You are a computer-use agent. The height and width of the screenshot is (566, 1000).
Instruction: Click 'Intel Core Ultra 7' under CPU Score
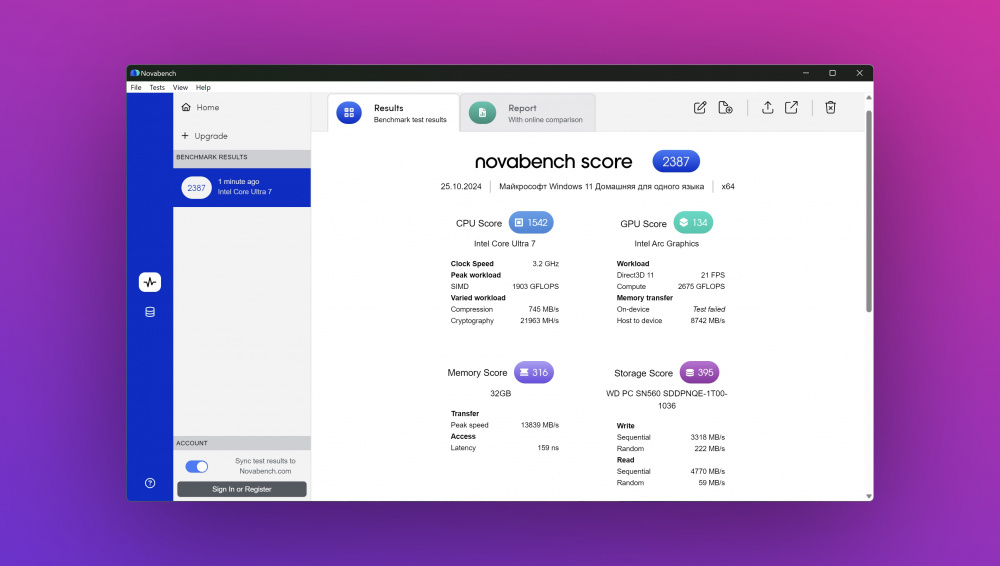pos(504,244)
